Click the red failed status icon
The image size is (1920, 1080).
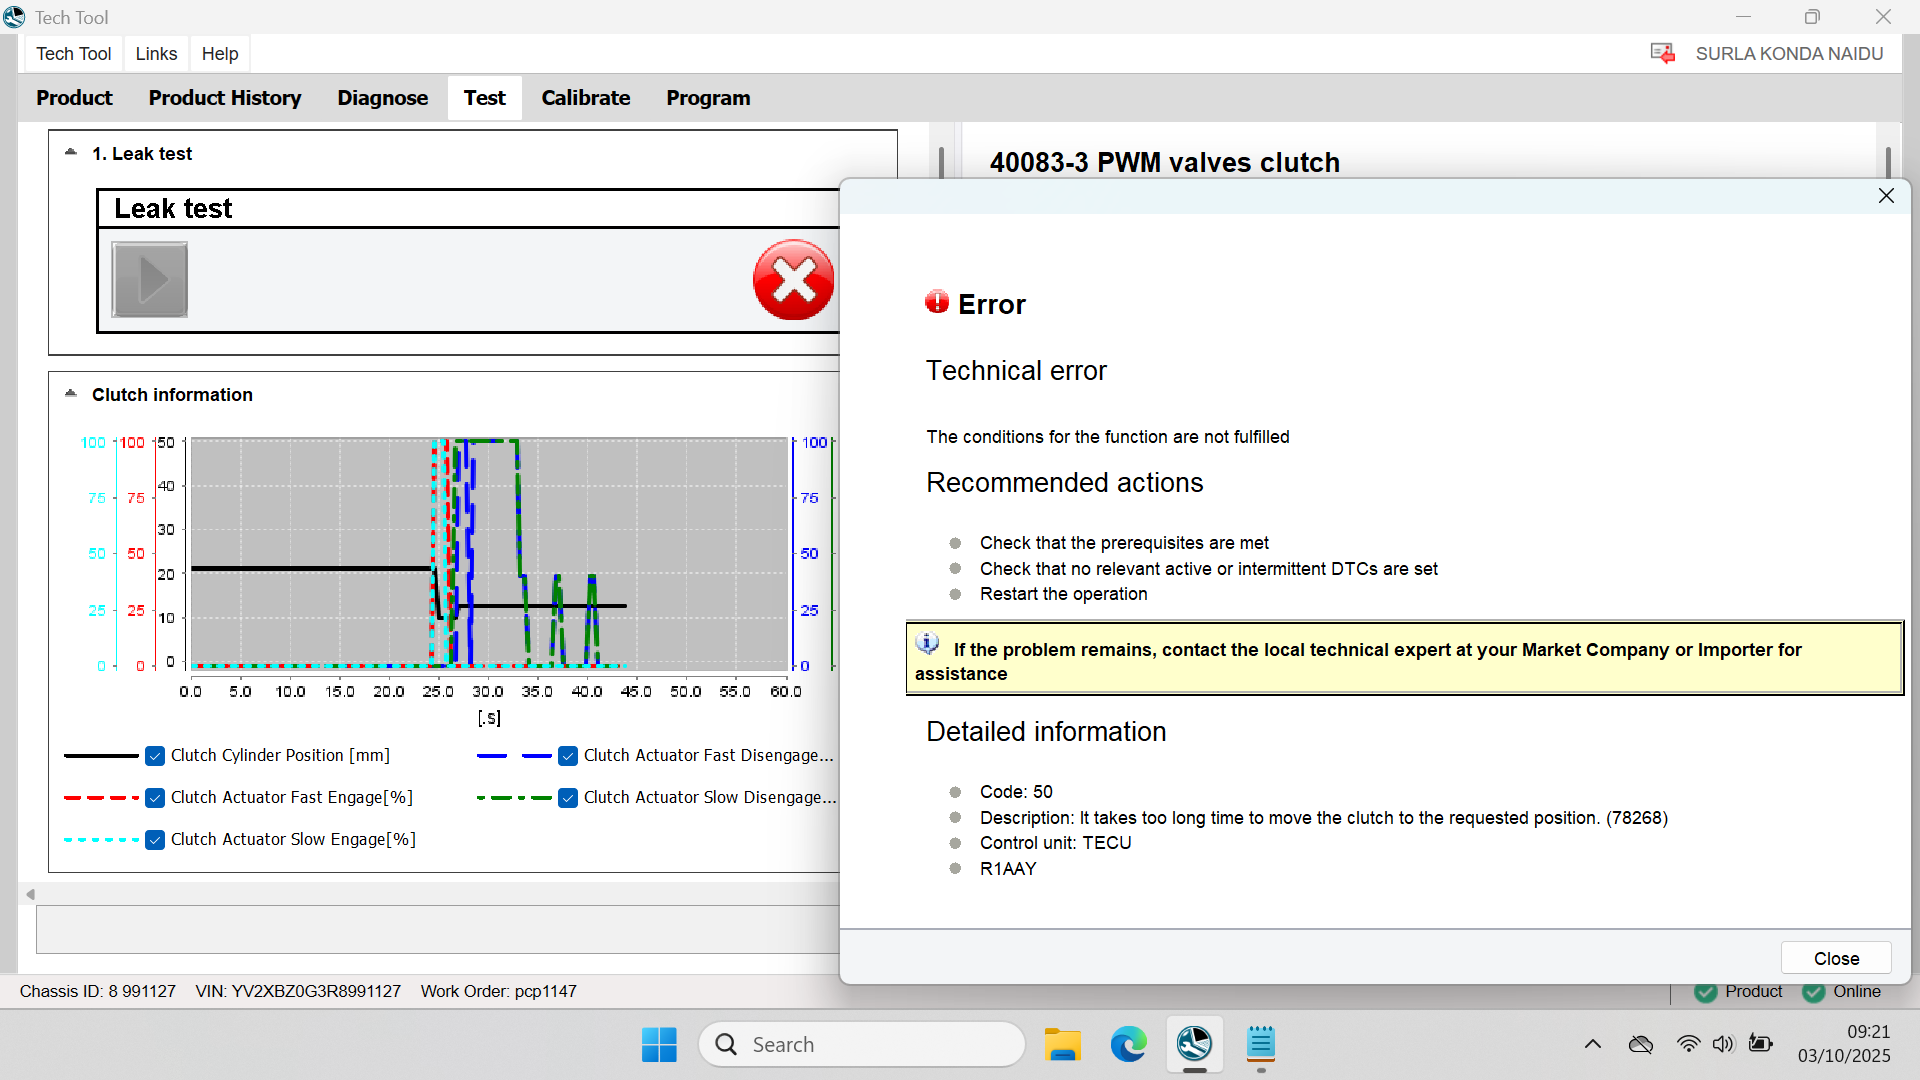(794, 280)
